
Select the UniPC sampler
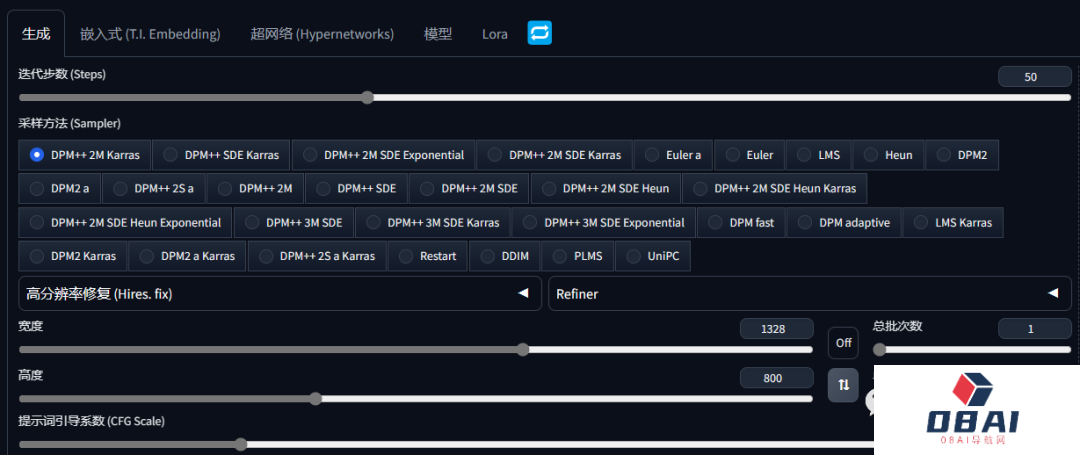click(652, 256)
